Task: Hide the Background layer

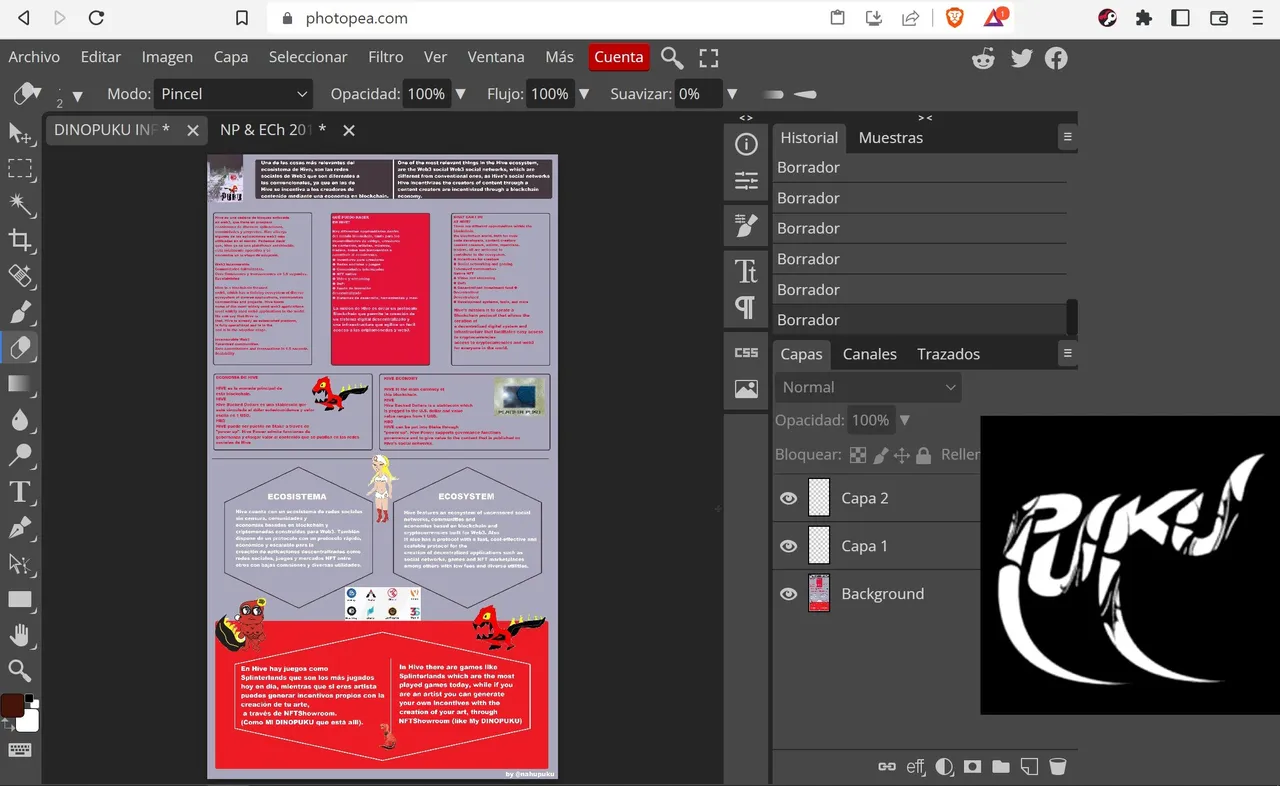Action: click(x=789, y=594)
